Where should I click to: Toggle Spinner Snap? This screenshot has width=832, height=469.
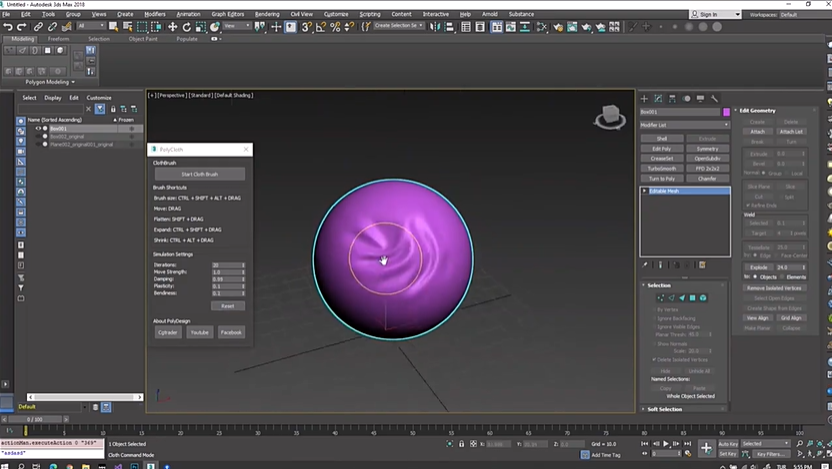tap(349, 27)
